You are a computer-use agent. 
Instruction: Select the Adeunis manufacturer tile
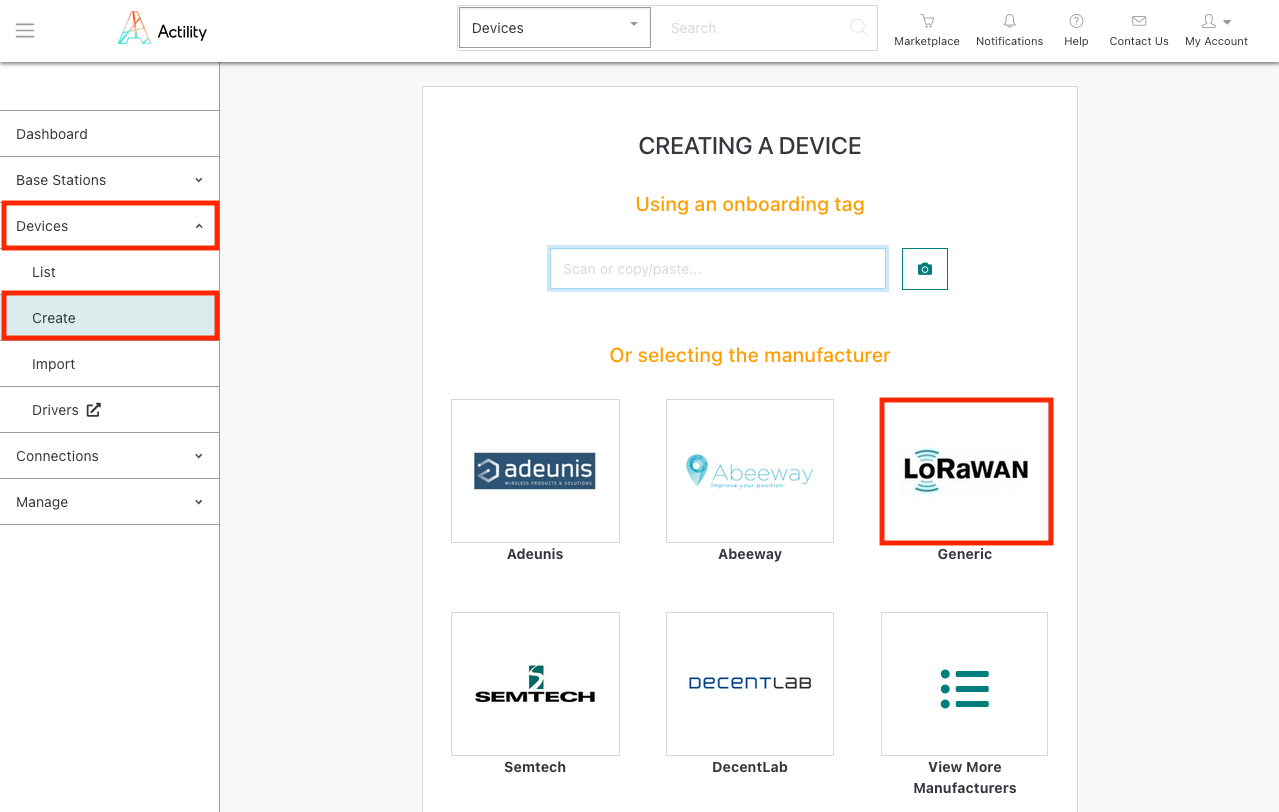535,471
